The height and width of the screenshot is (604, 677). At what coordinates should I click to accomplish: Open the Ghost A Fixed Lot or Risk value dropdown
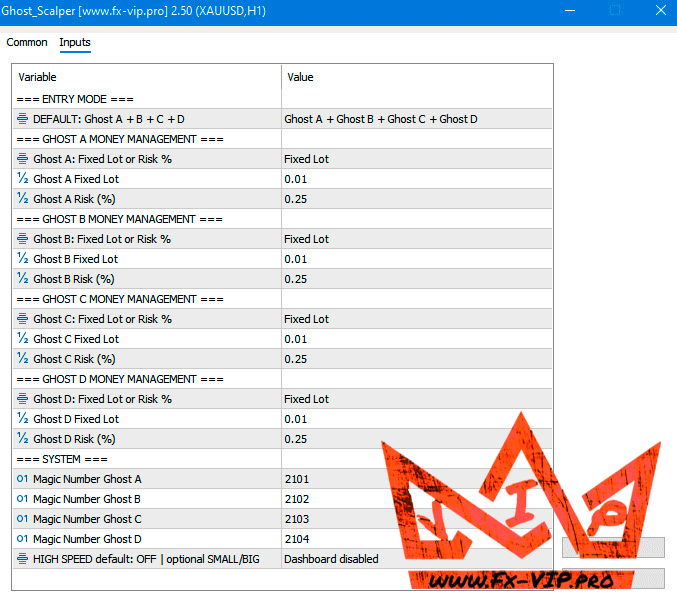point(417,159)
